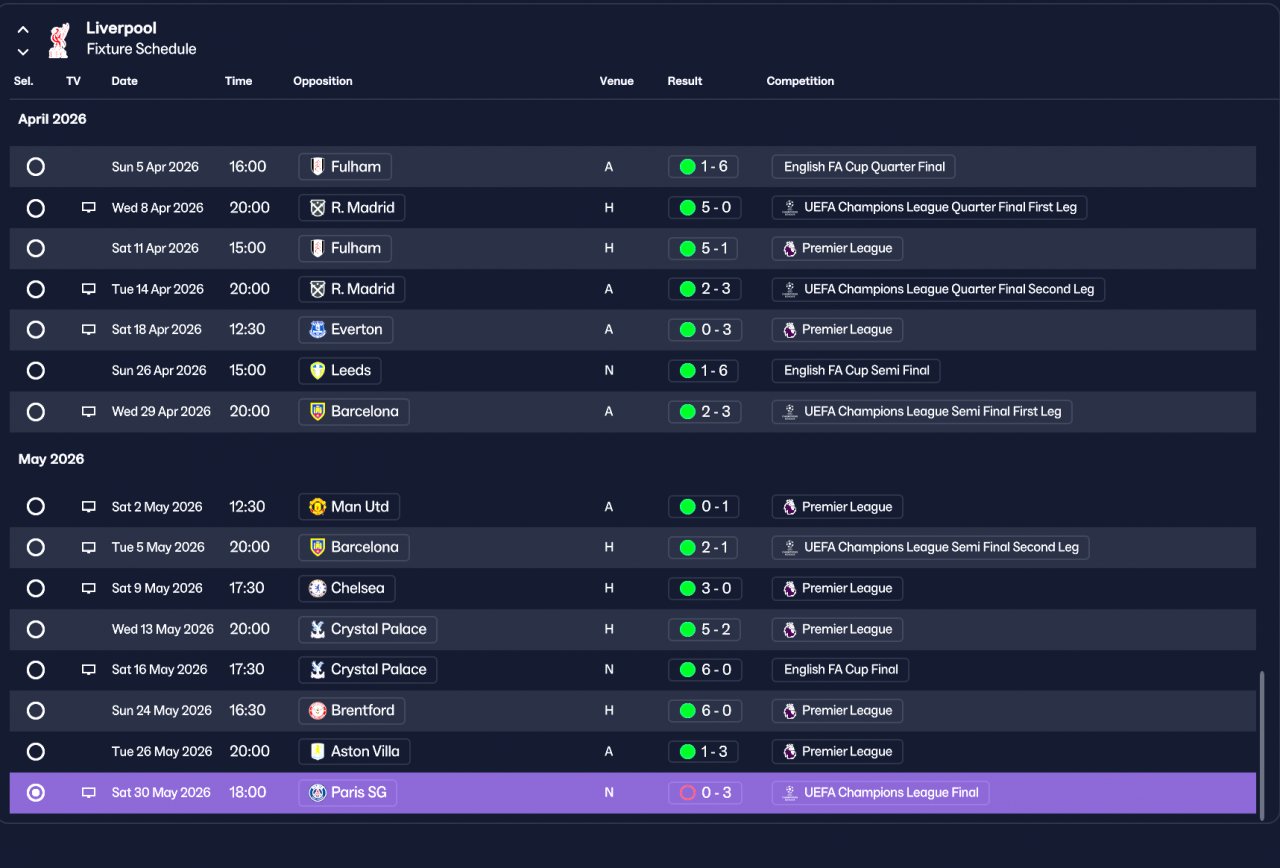The image size is (1280, 868).
Task: Sort by Time column header
Action: pos(238,81)
